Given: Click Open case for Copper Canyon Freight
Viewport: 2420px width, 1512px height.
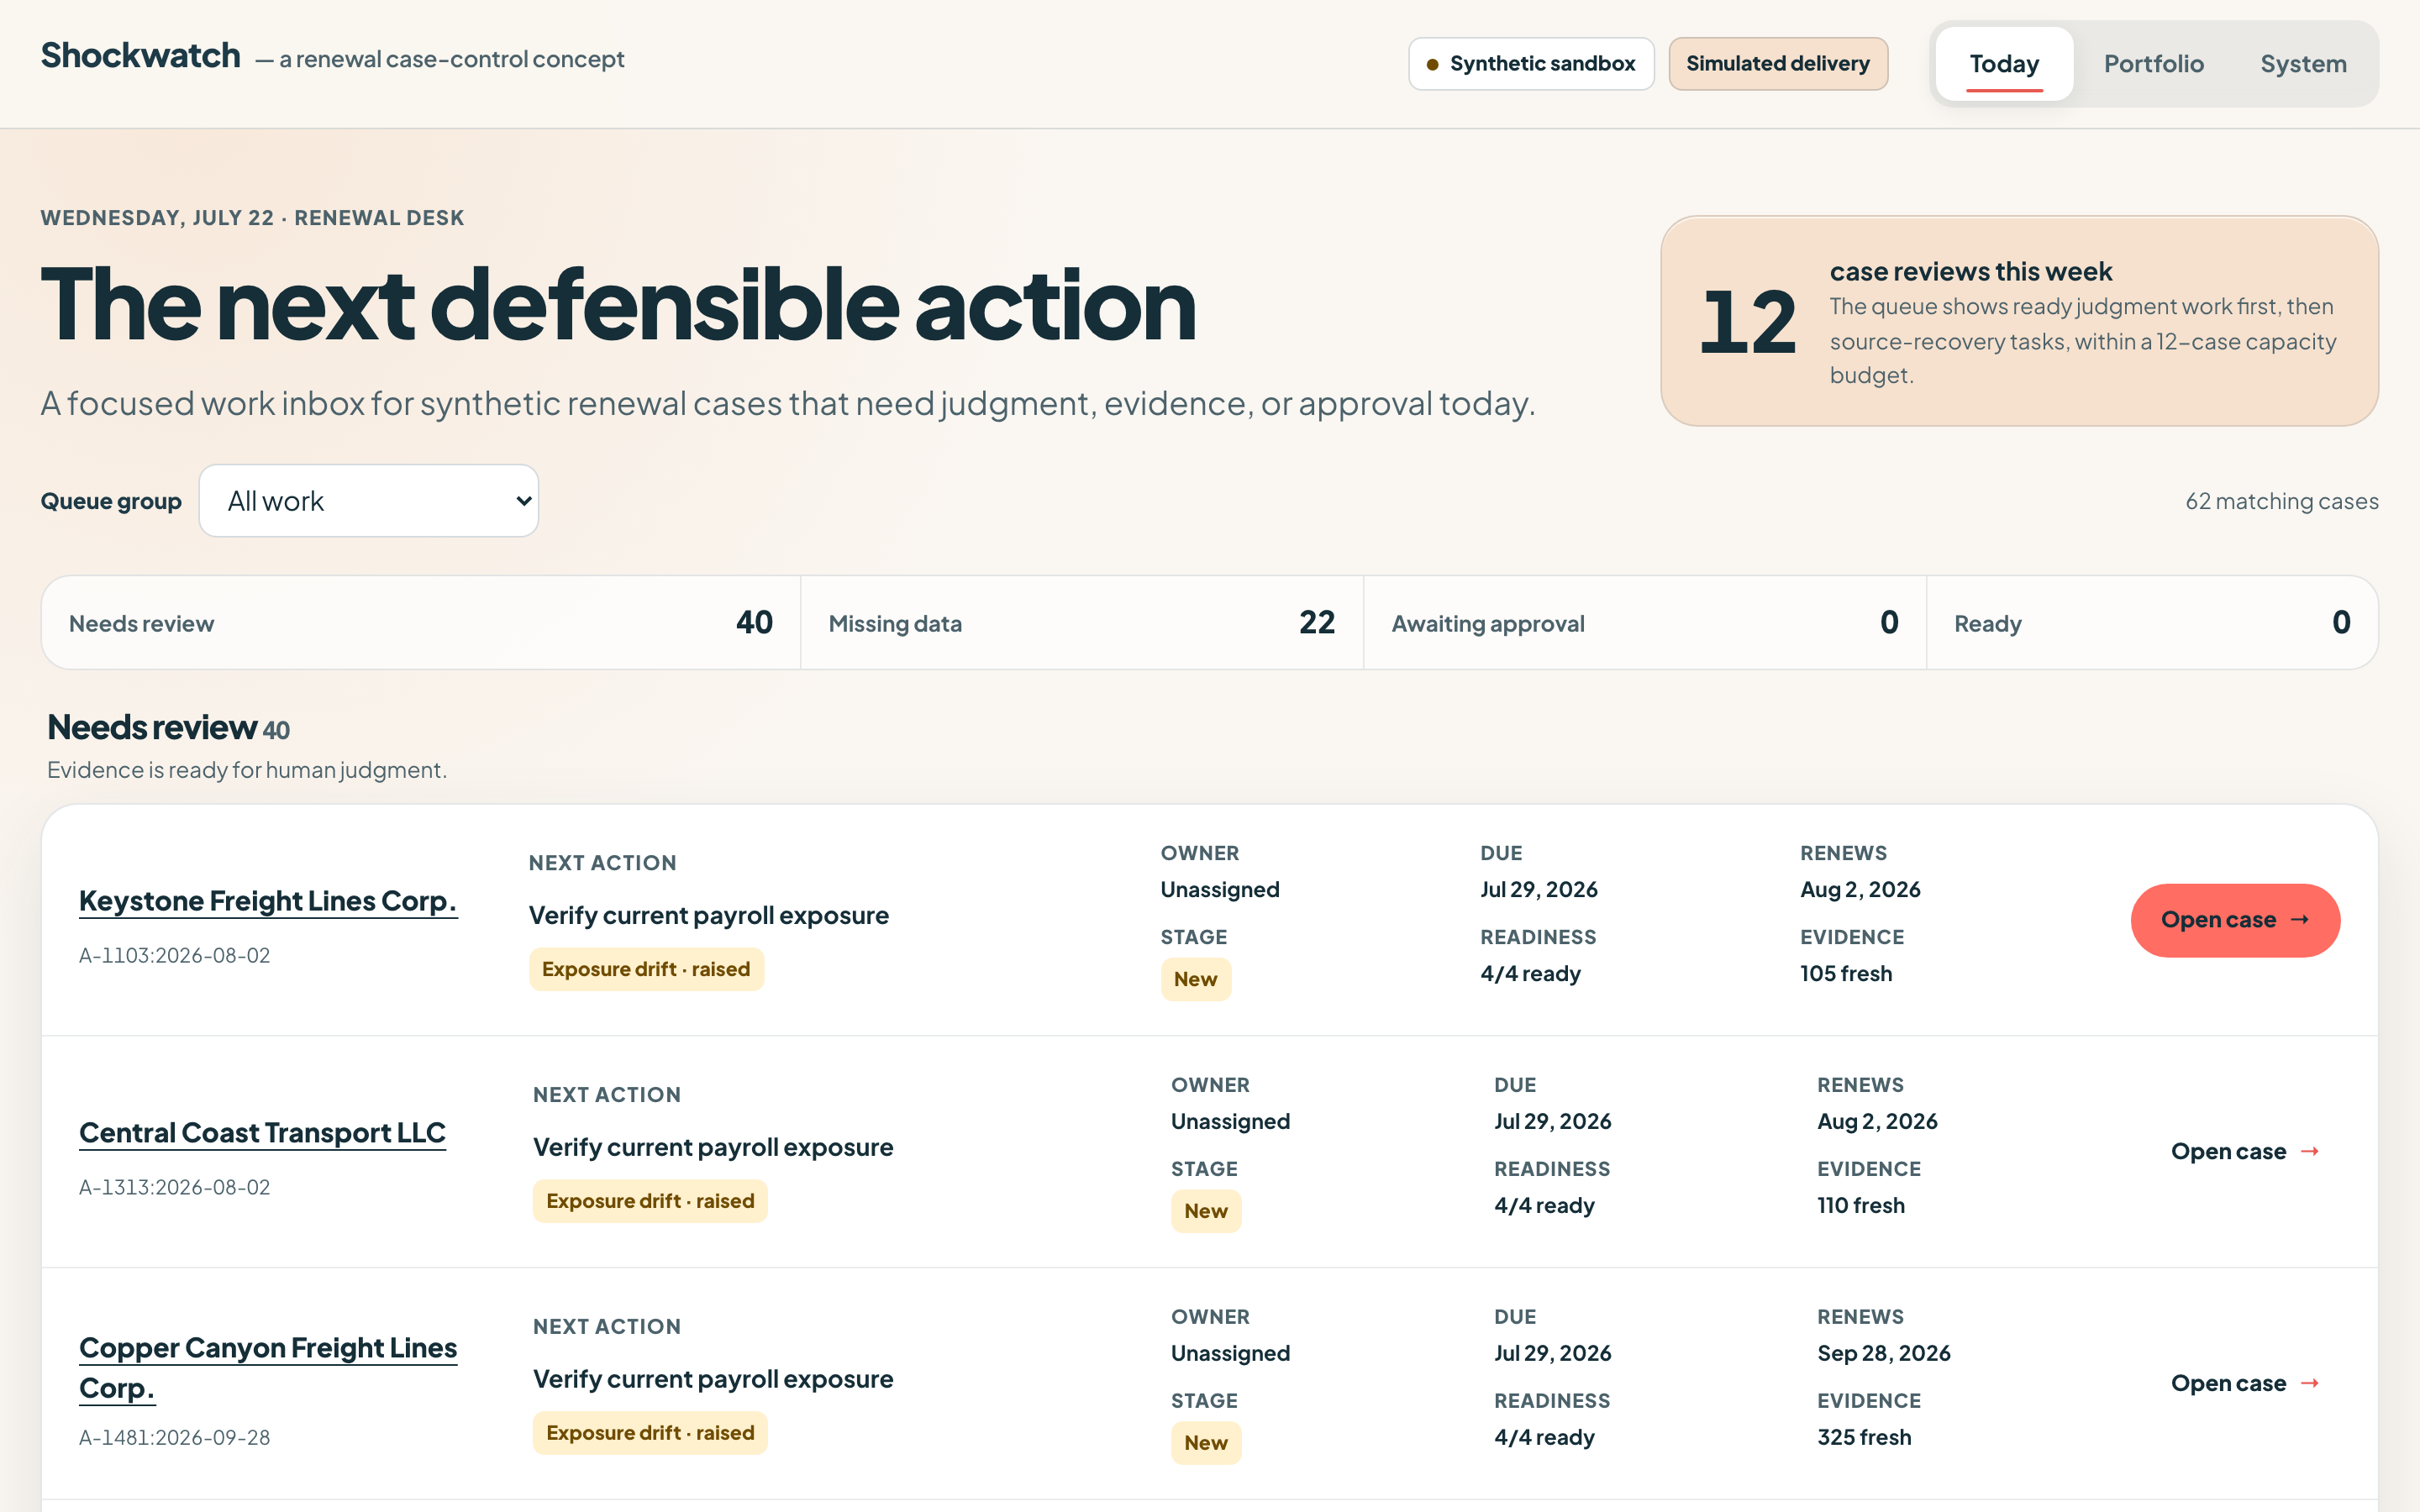Looking at the screenshot, I should click(2245, 1384).
